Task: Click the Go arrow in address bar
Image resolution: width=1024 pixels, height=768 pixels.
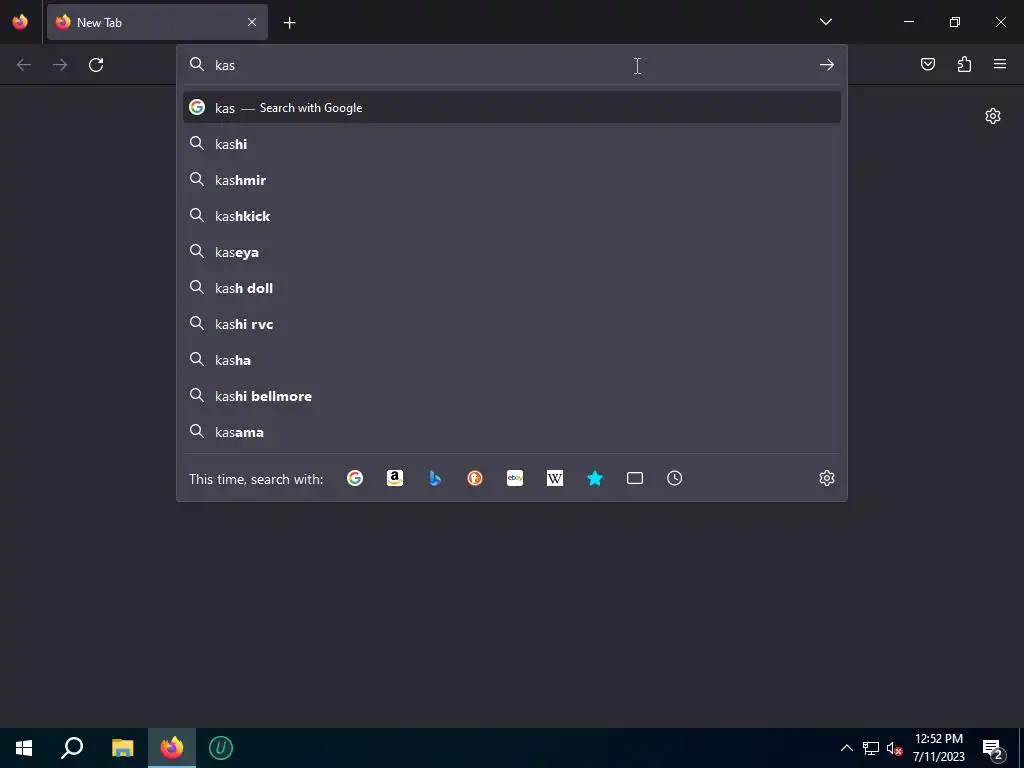Action: point(827,65)
